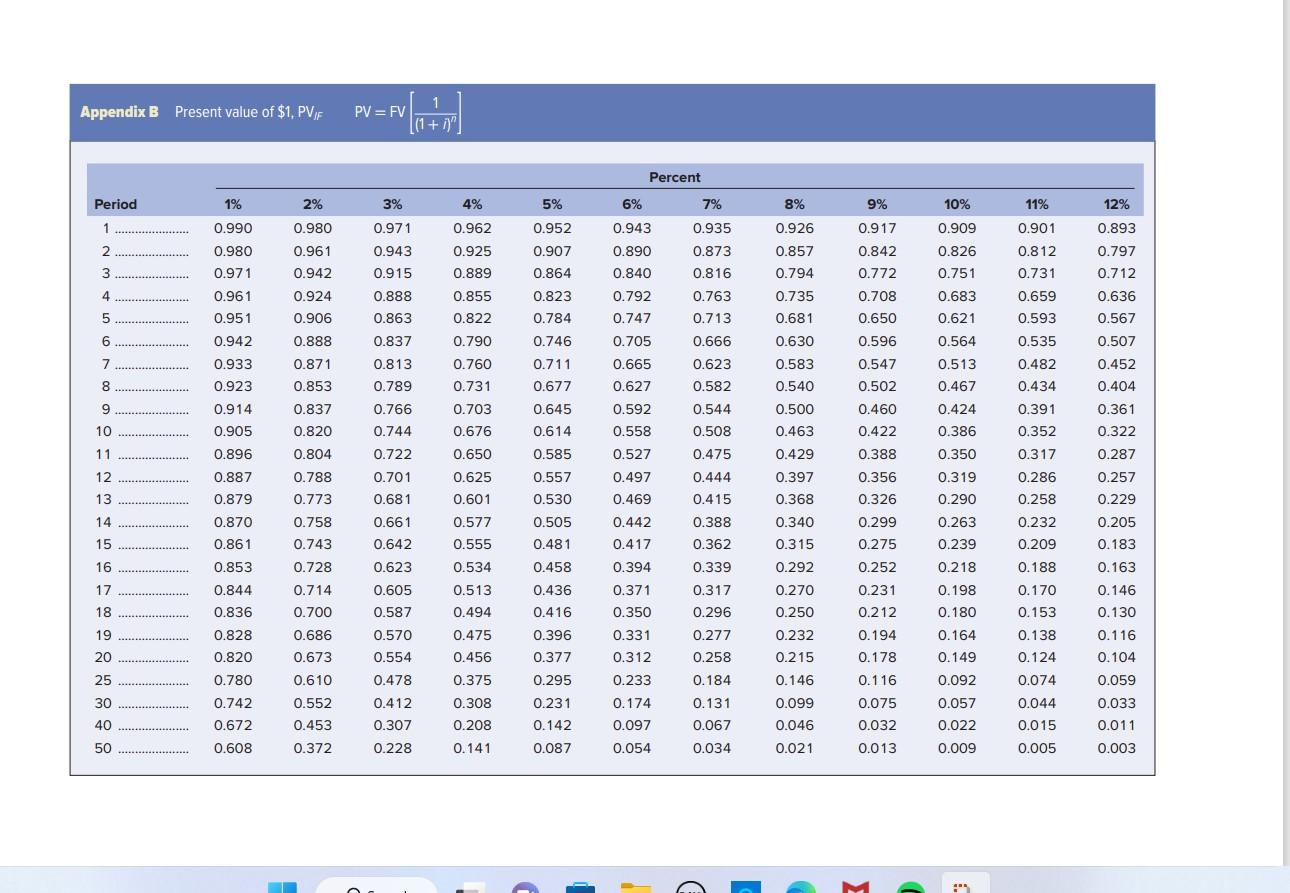This screenshot has width=1290, height=893.
Task: Click period 30 value 0.412 under 3%
Action: point(392,703)
